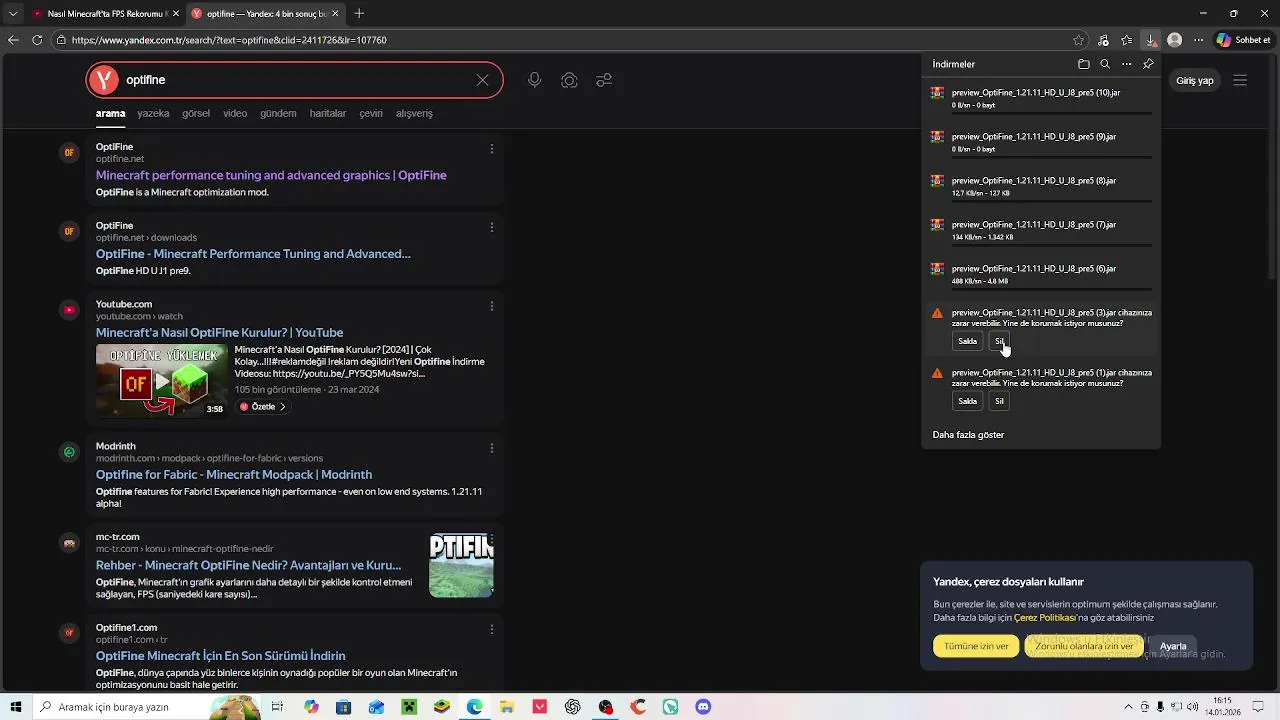
Task: Click Sakla for OptiFine pre5 (1).jar
Action: click(967, 401)
